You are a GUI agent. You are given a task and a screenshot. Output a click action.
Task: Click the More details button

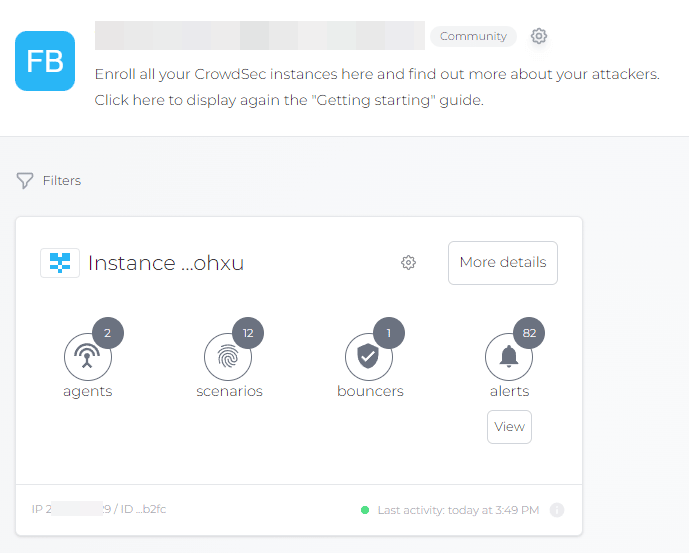click(502, 262)
